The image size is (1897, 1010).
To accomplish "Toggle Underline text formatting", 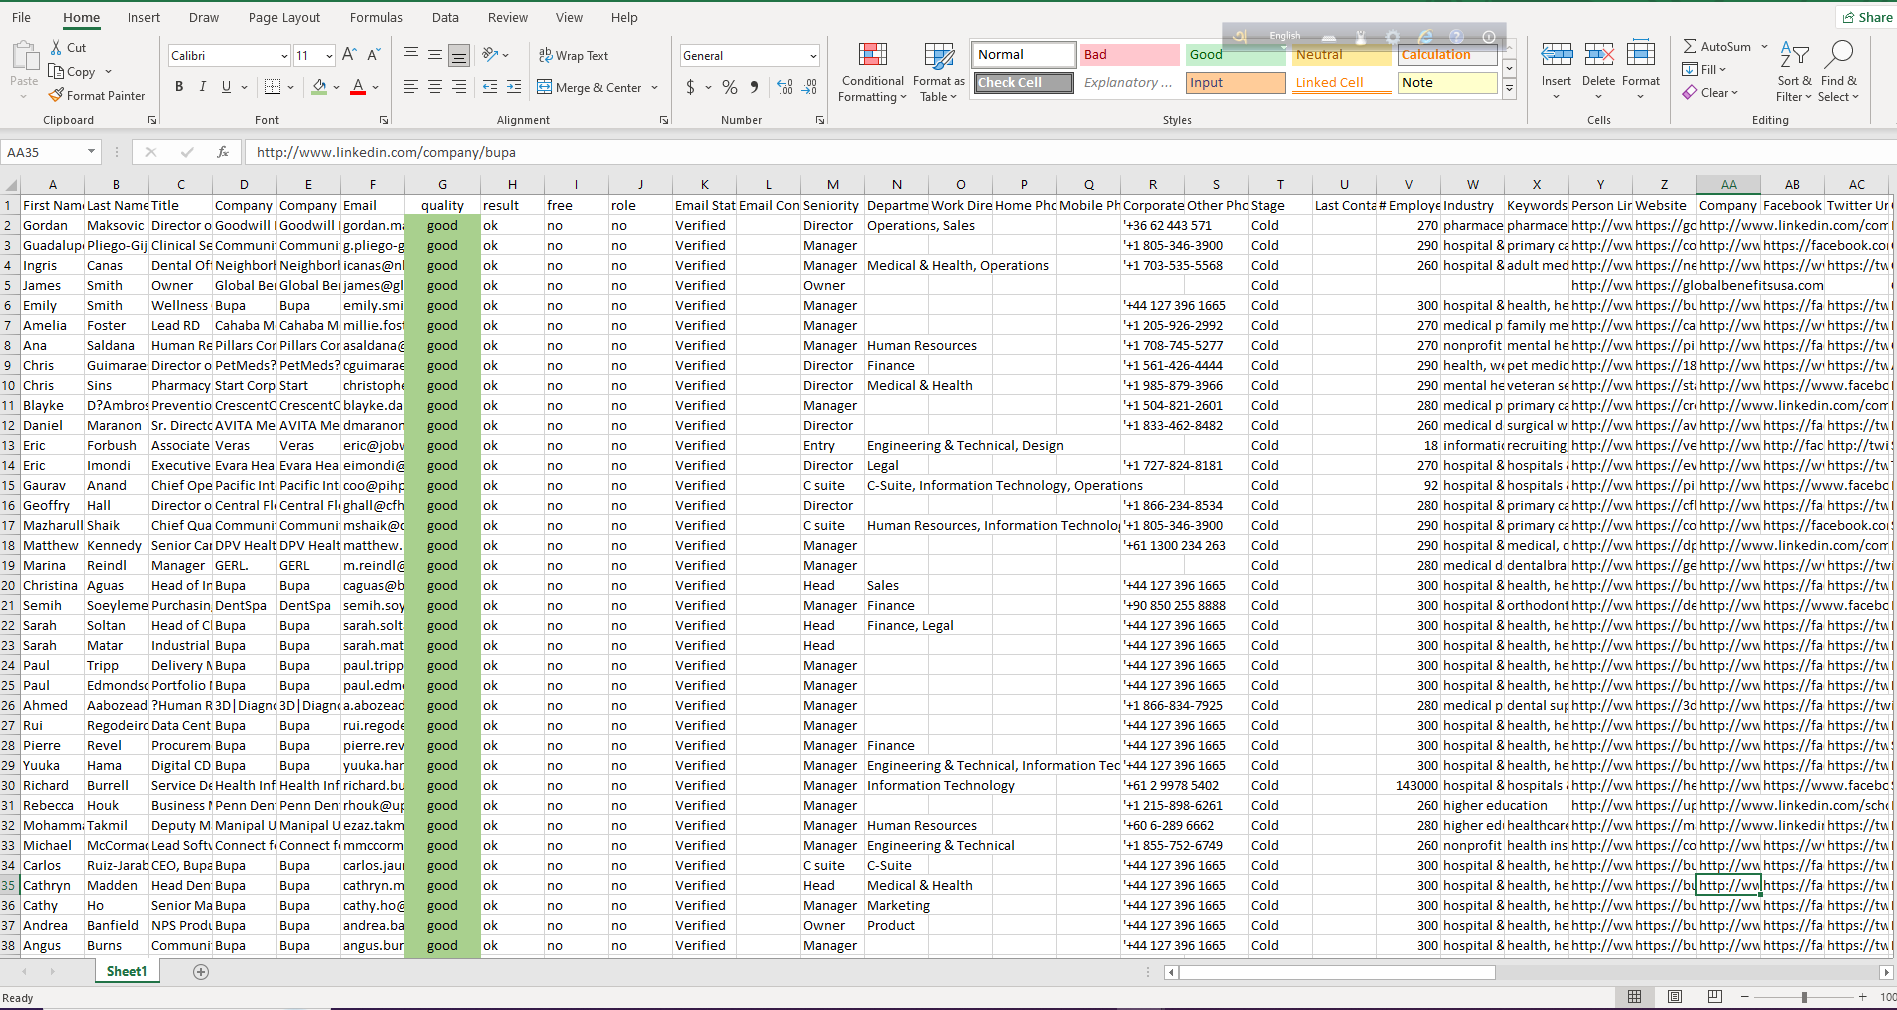I will (226, 87).
